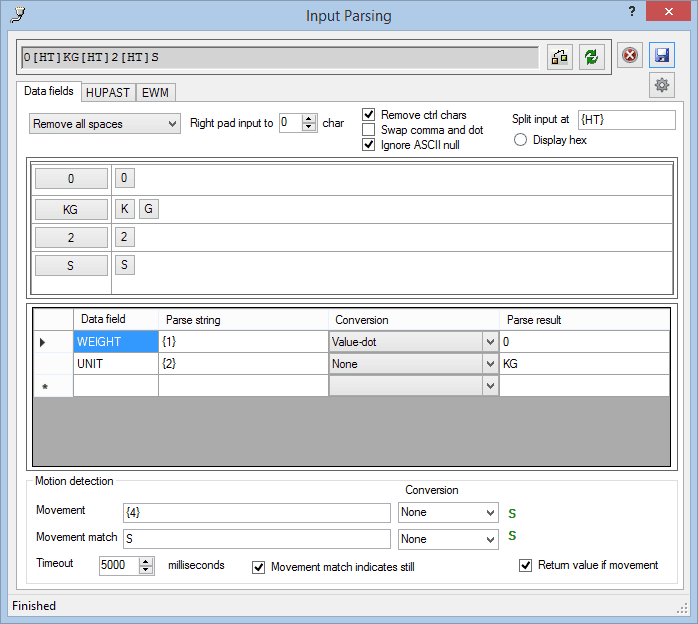This screenshot has width=698, height=624.
Task: Open the empty conversion dropdown in new row
Action: pyautogui.click(x=490, y=386)
